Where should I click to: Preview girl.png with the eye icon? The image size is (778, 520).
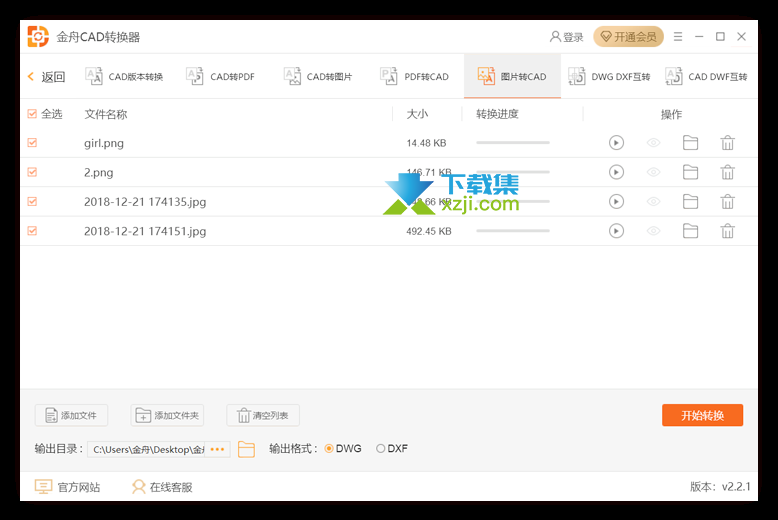(x=653, y=143)
